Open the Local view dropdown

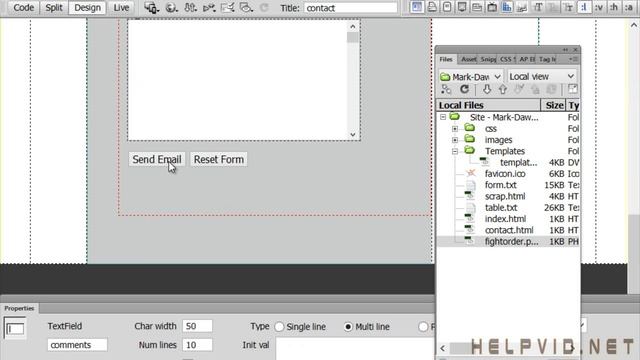click(542, 76)
